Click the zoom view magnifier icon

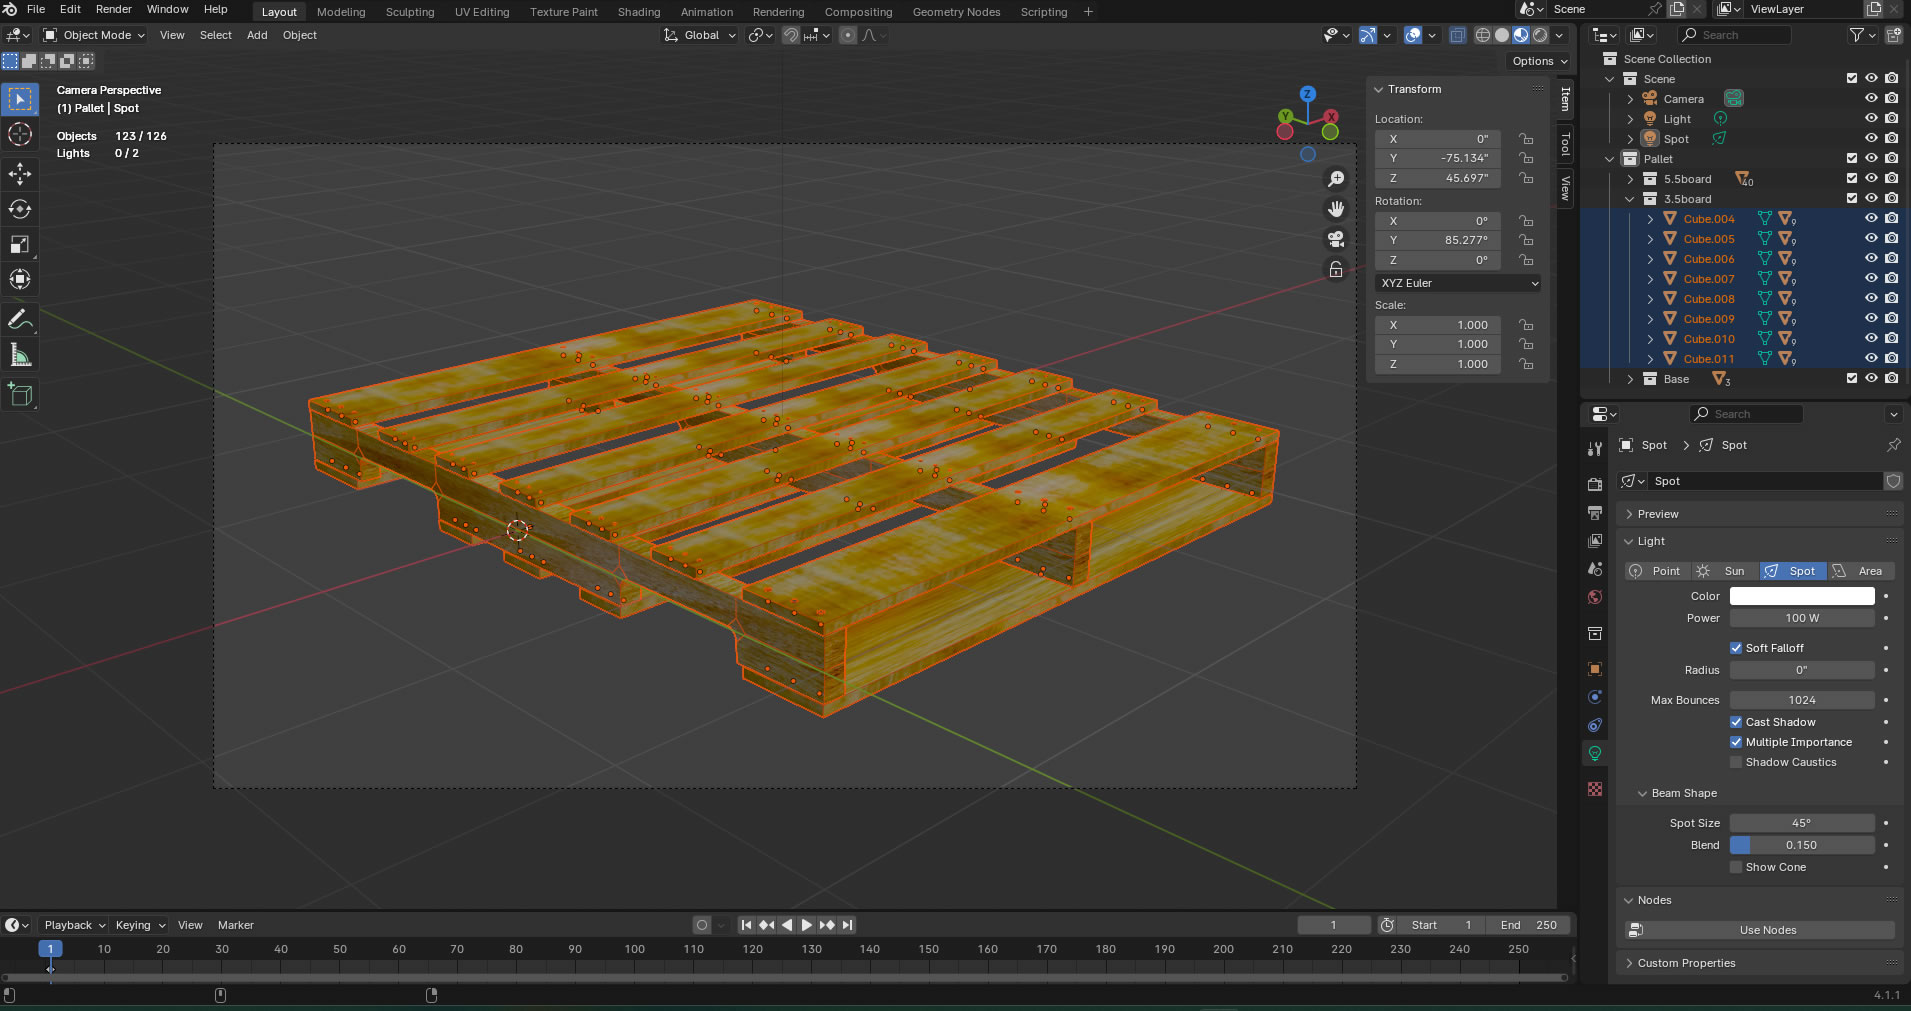[1335, 179]
